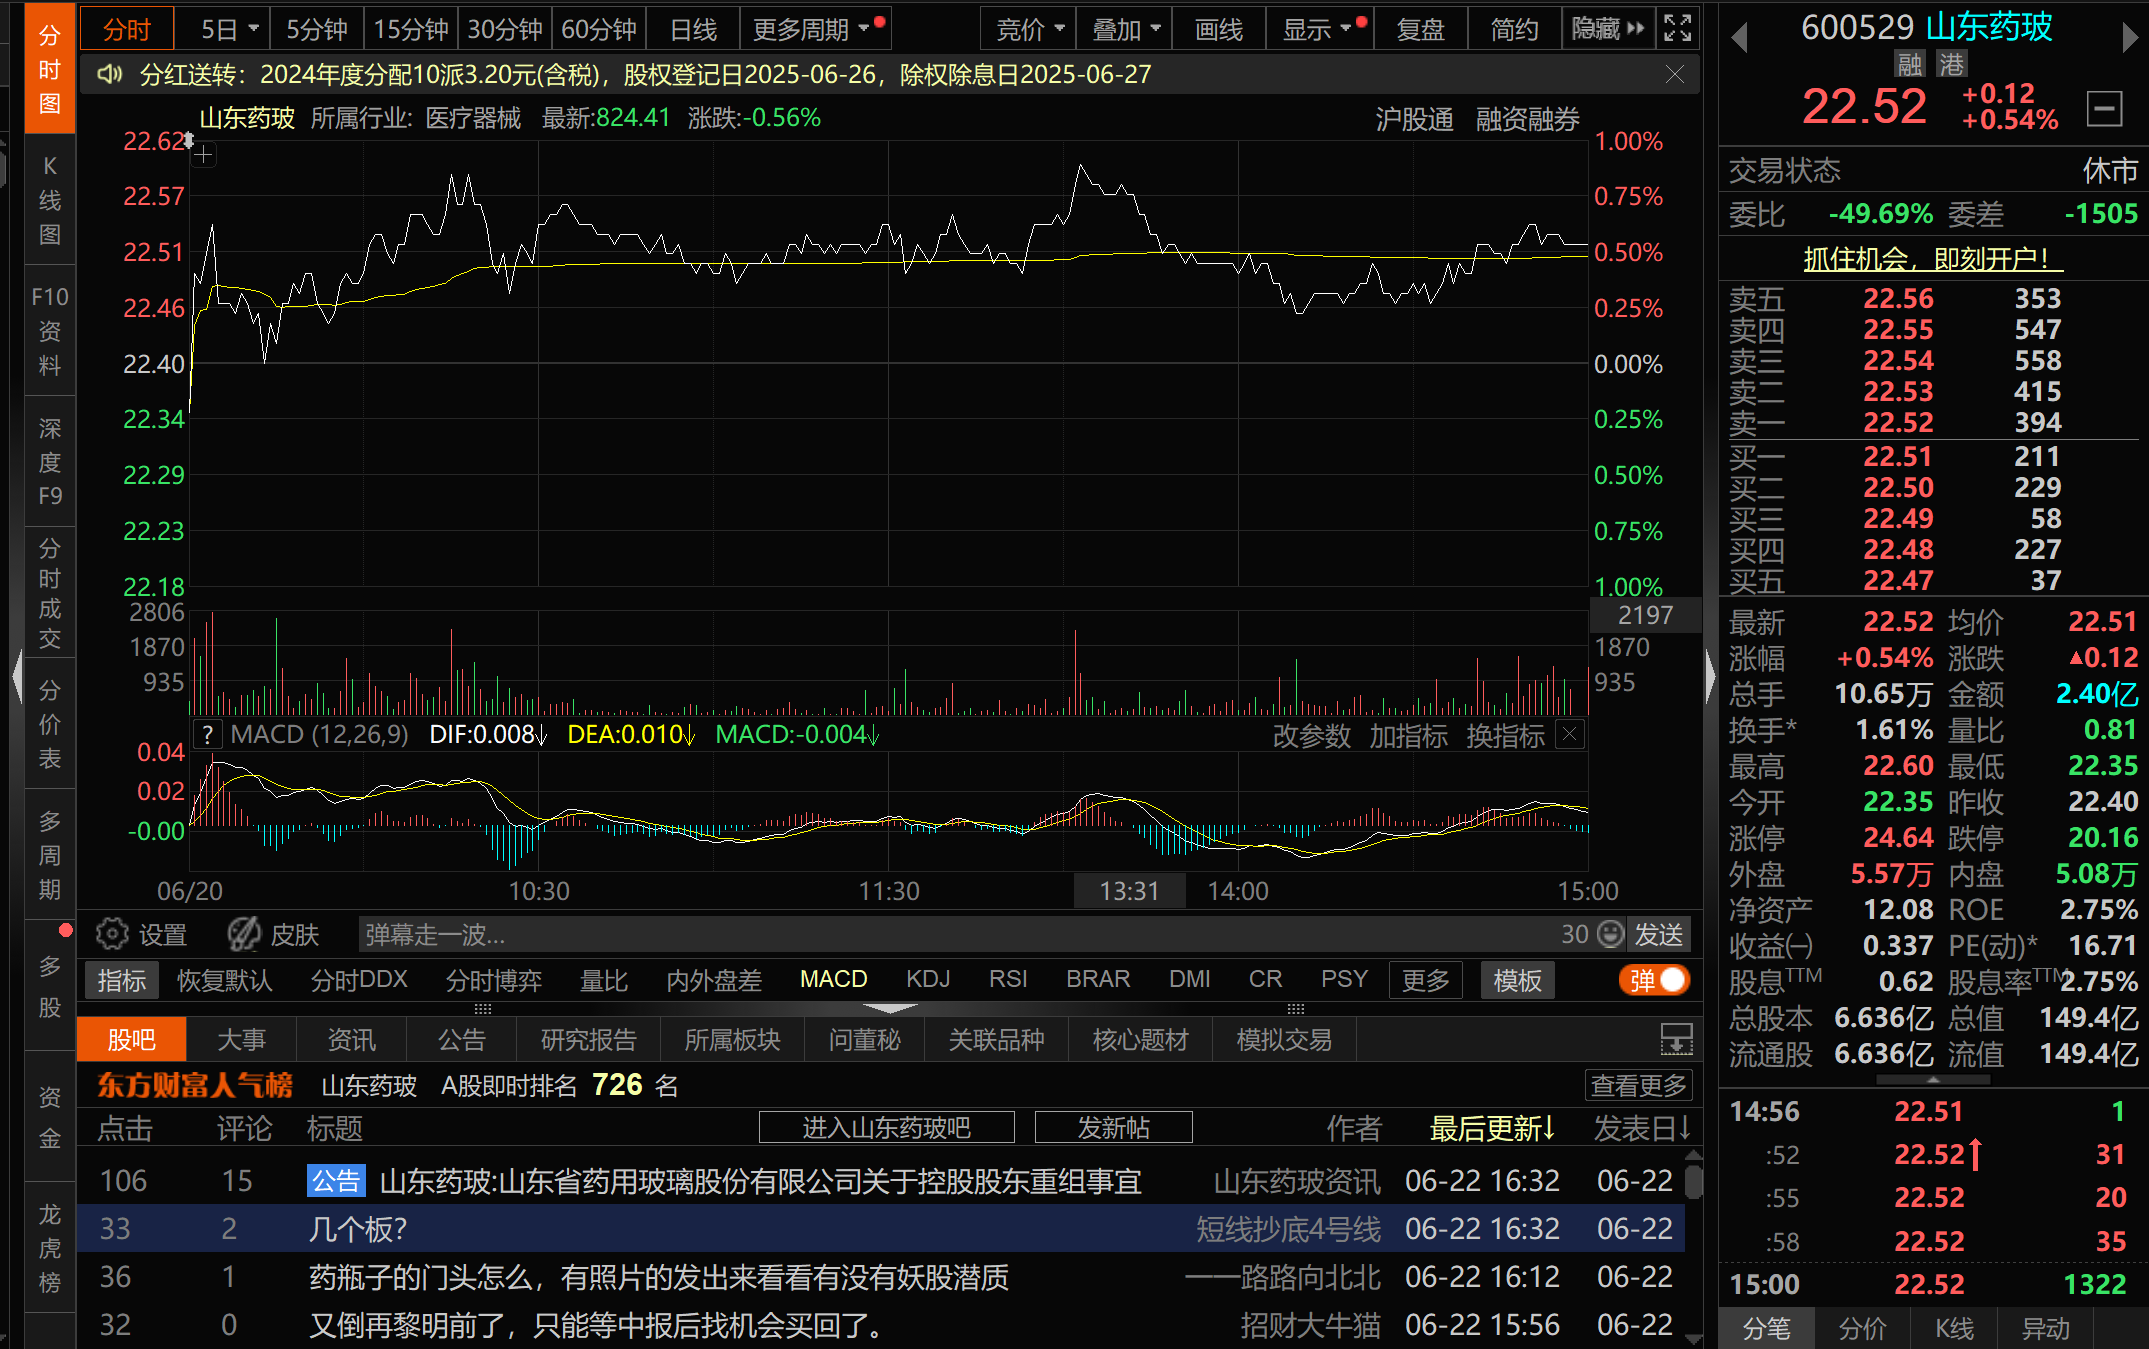Click the 融 margin trading badge
The width and height of the screenshot is (2149, 1349).
(x=1910, y=65)
